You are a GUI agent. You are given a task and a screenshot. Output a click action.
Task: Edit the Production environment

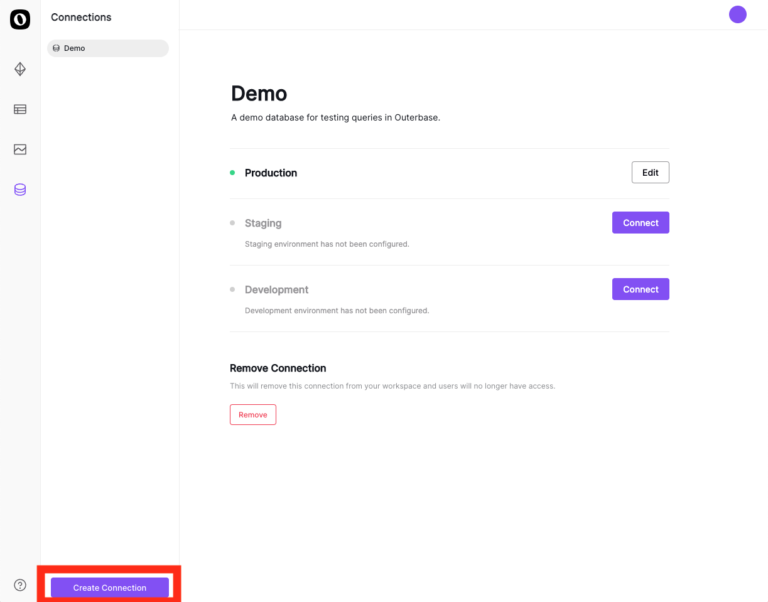tap(650, 172)
